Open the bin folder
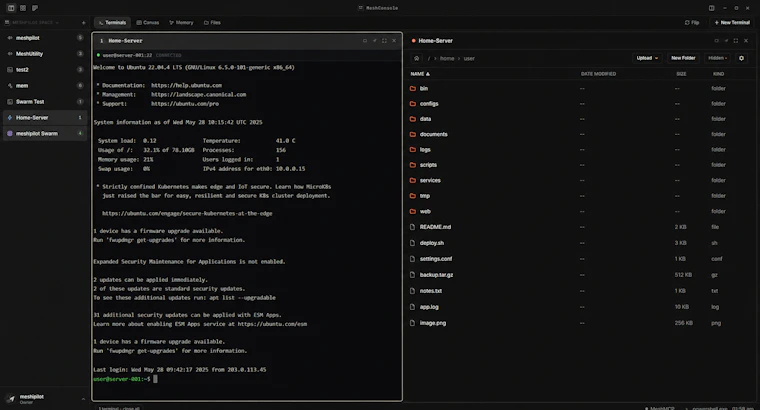The width and height of the screenshot is (760, 410). click(581, 89)
